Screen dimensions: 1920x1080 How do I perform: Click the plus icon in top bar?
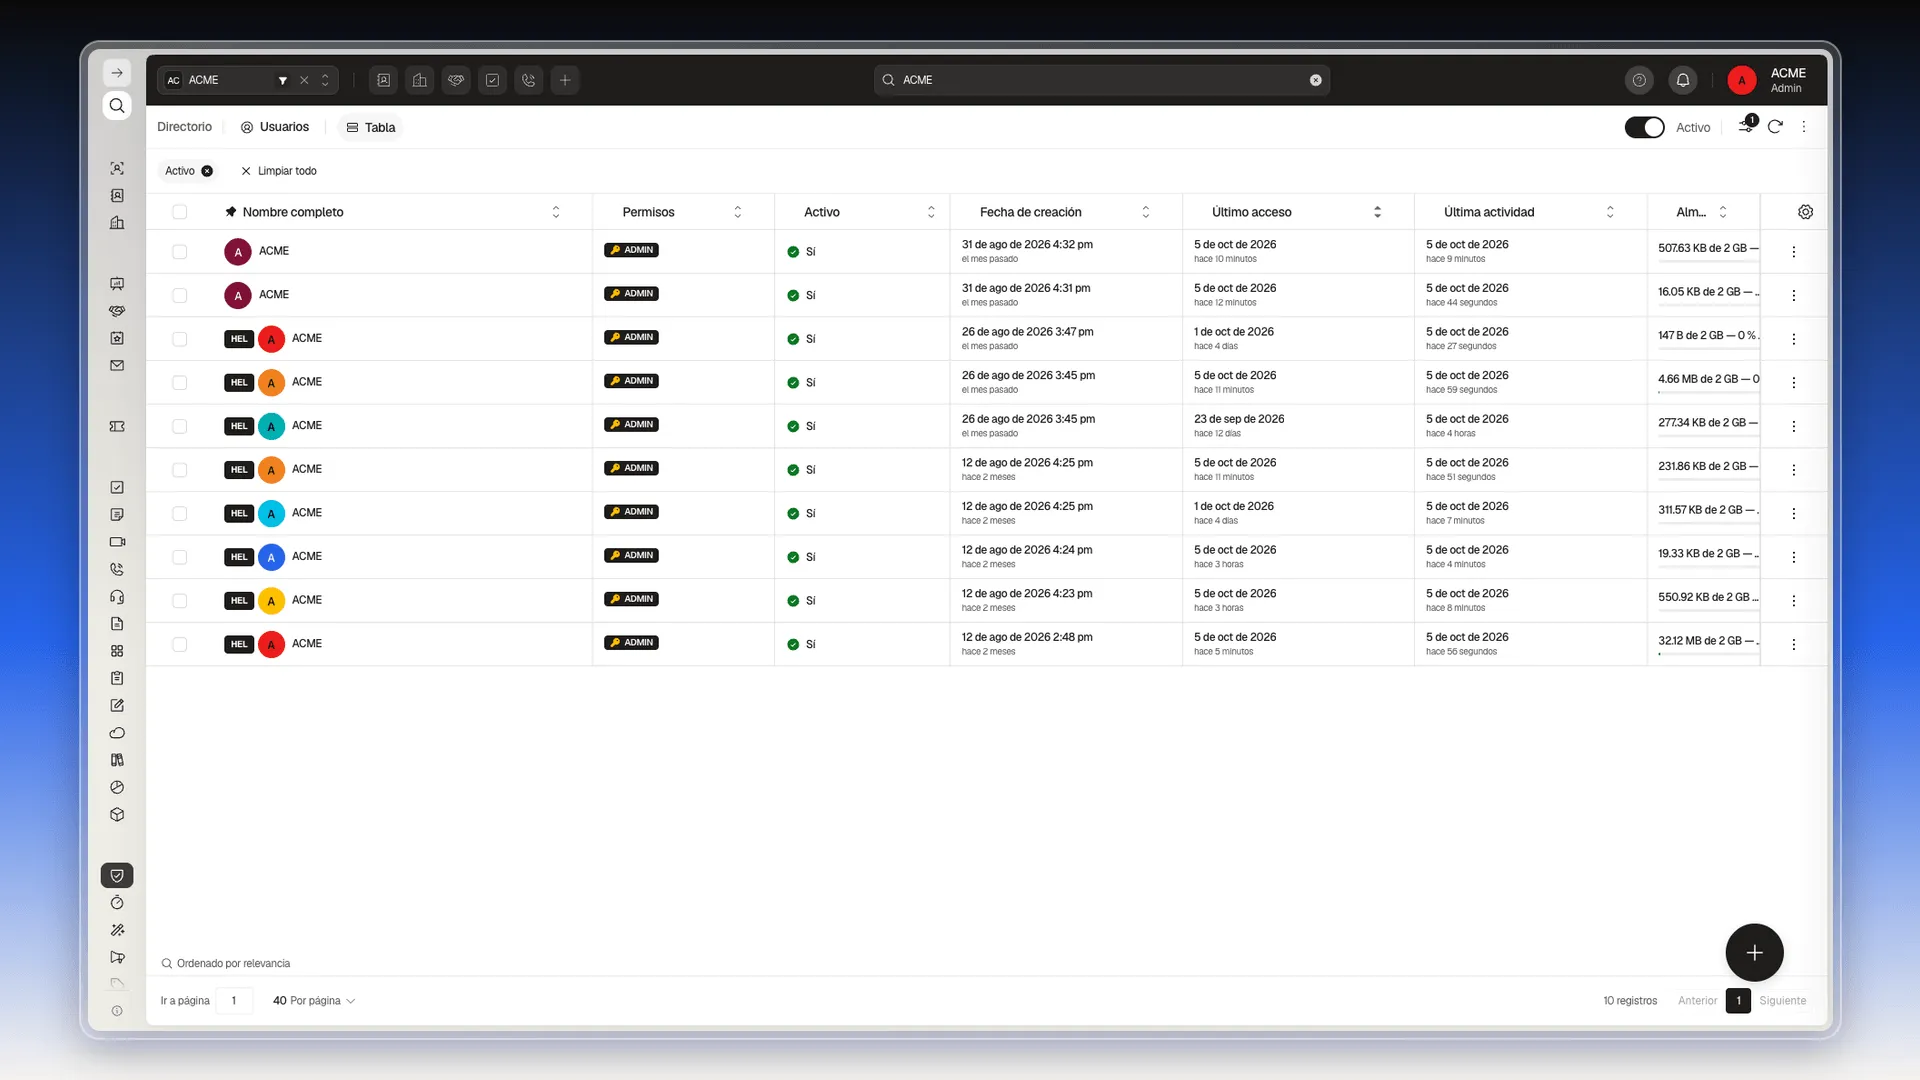565,80
